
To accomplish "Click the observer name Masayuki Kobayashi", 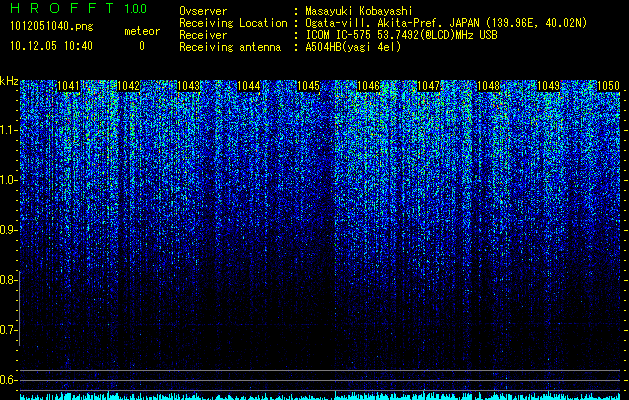I will coord(359,11).
